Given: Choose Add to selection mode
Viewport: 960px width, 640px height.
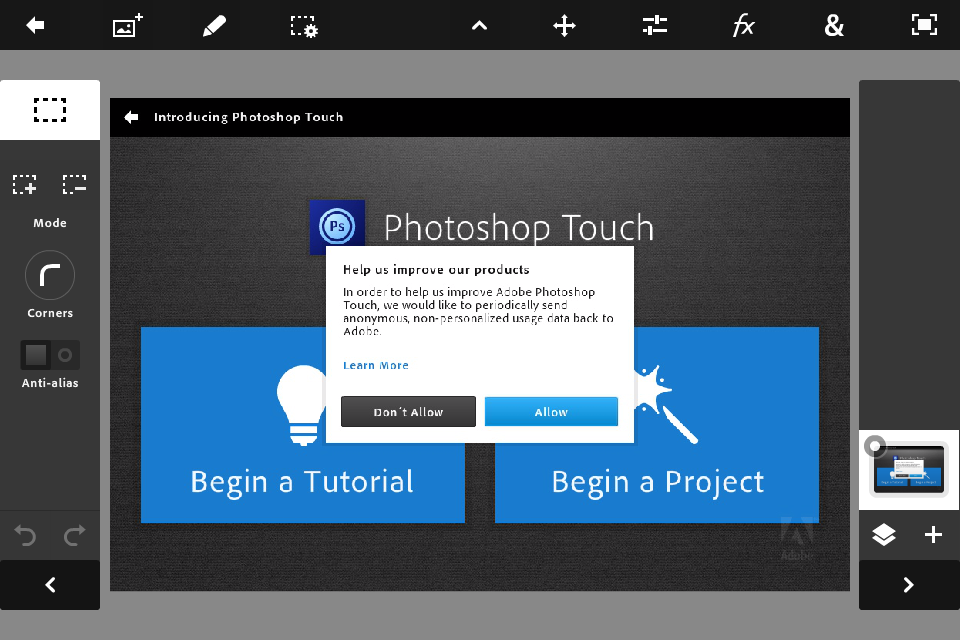Looking at the screenshot, I should tap(24, 184).
